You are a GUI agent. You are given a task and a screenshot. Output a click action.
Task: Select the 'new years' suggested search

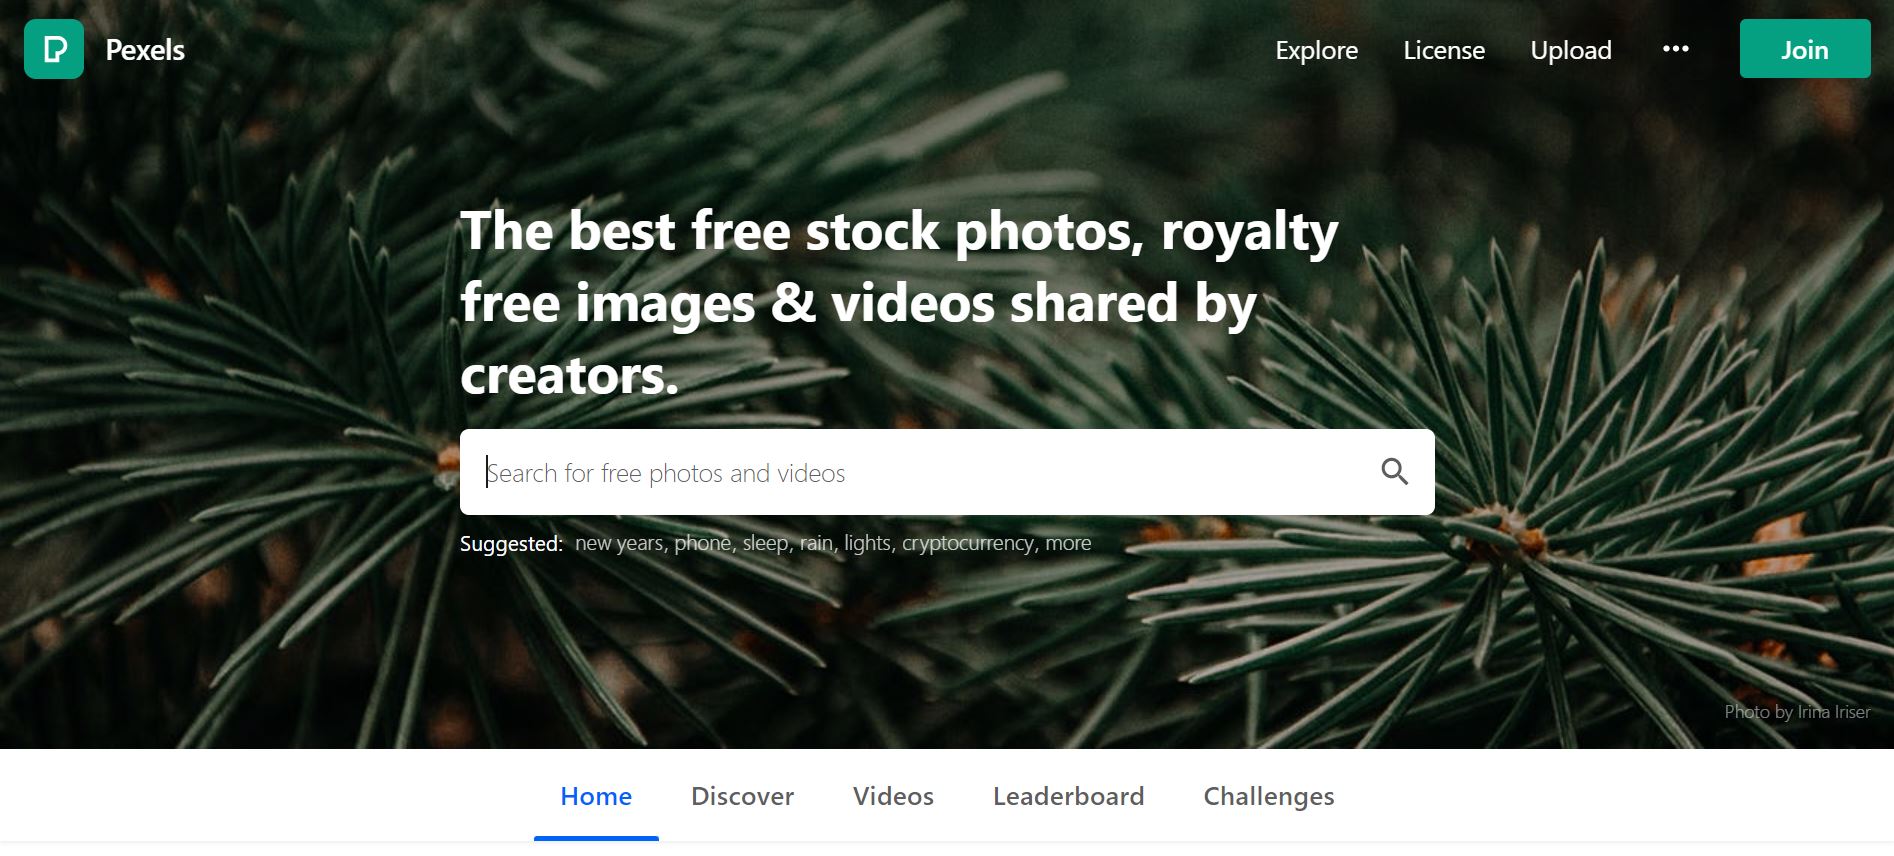pyautogui.click(x=619, y=543)
